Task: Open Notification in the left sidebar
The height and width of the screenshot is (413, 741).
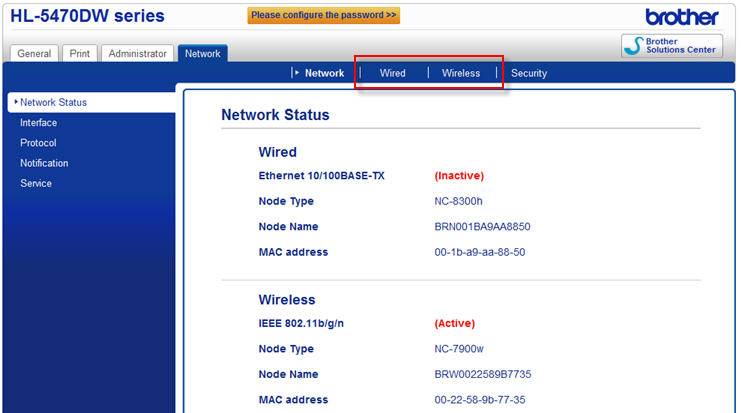Action: [44, 163]
